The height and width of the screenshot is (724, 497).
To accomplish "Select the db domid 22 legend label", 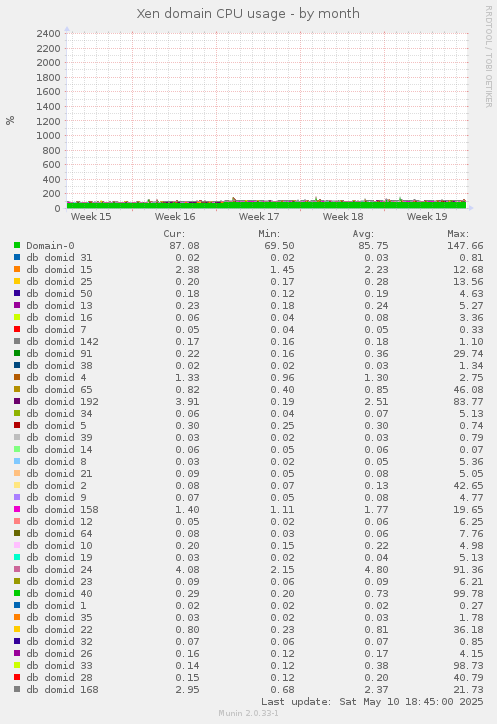I will [59, 630].
